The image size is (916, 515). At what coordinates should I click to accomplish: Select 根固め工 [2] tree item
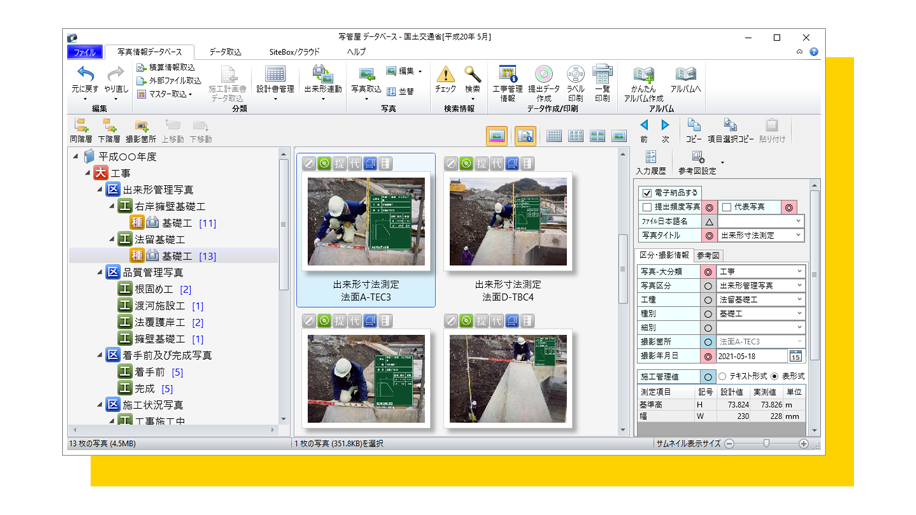pos(155,289)
